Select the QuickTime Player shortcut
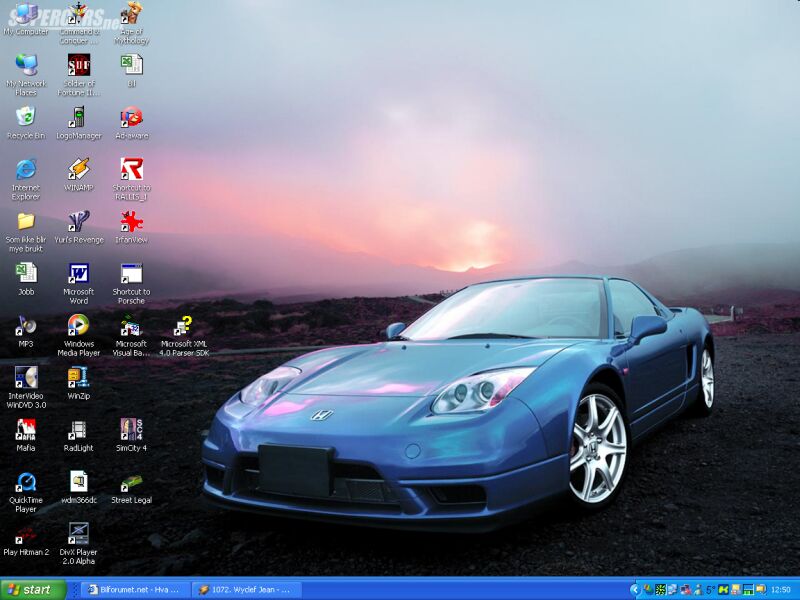Viewport: 800px width, 600px height. (26, 482)
